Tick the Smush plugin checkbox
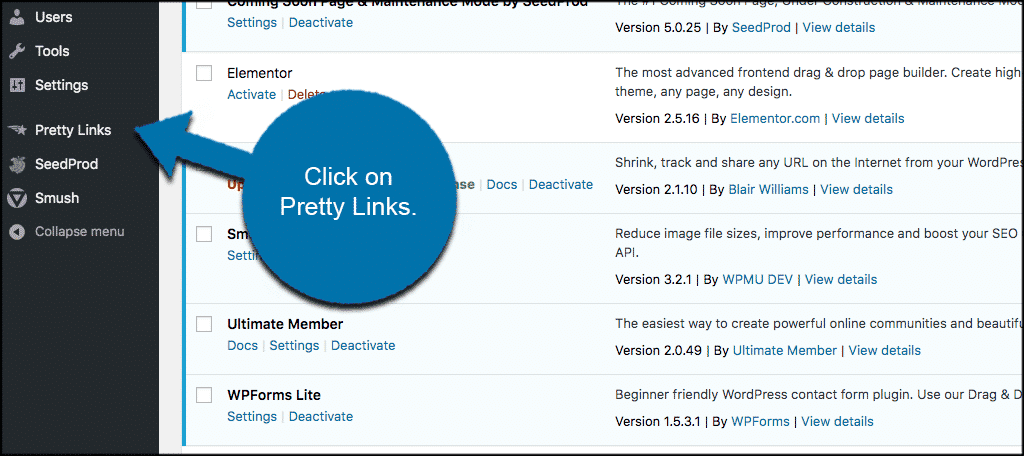The height and width of the screenshot is (456, 1024). tap(204, 234)
